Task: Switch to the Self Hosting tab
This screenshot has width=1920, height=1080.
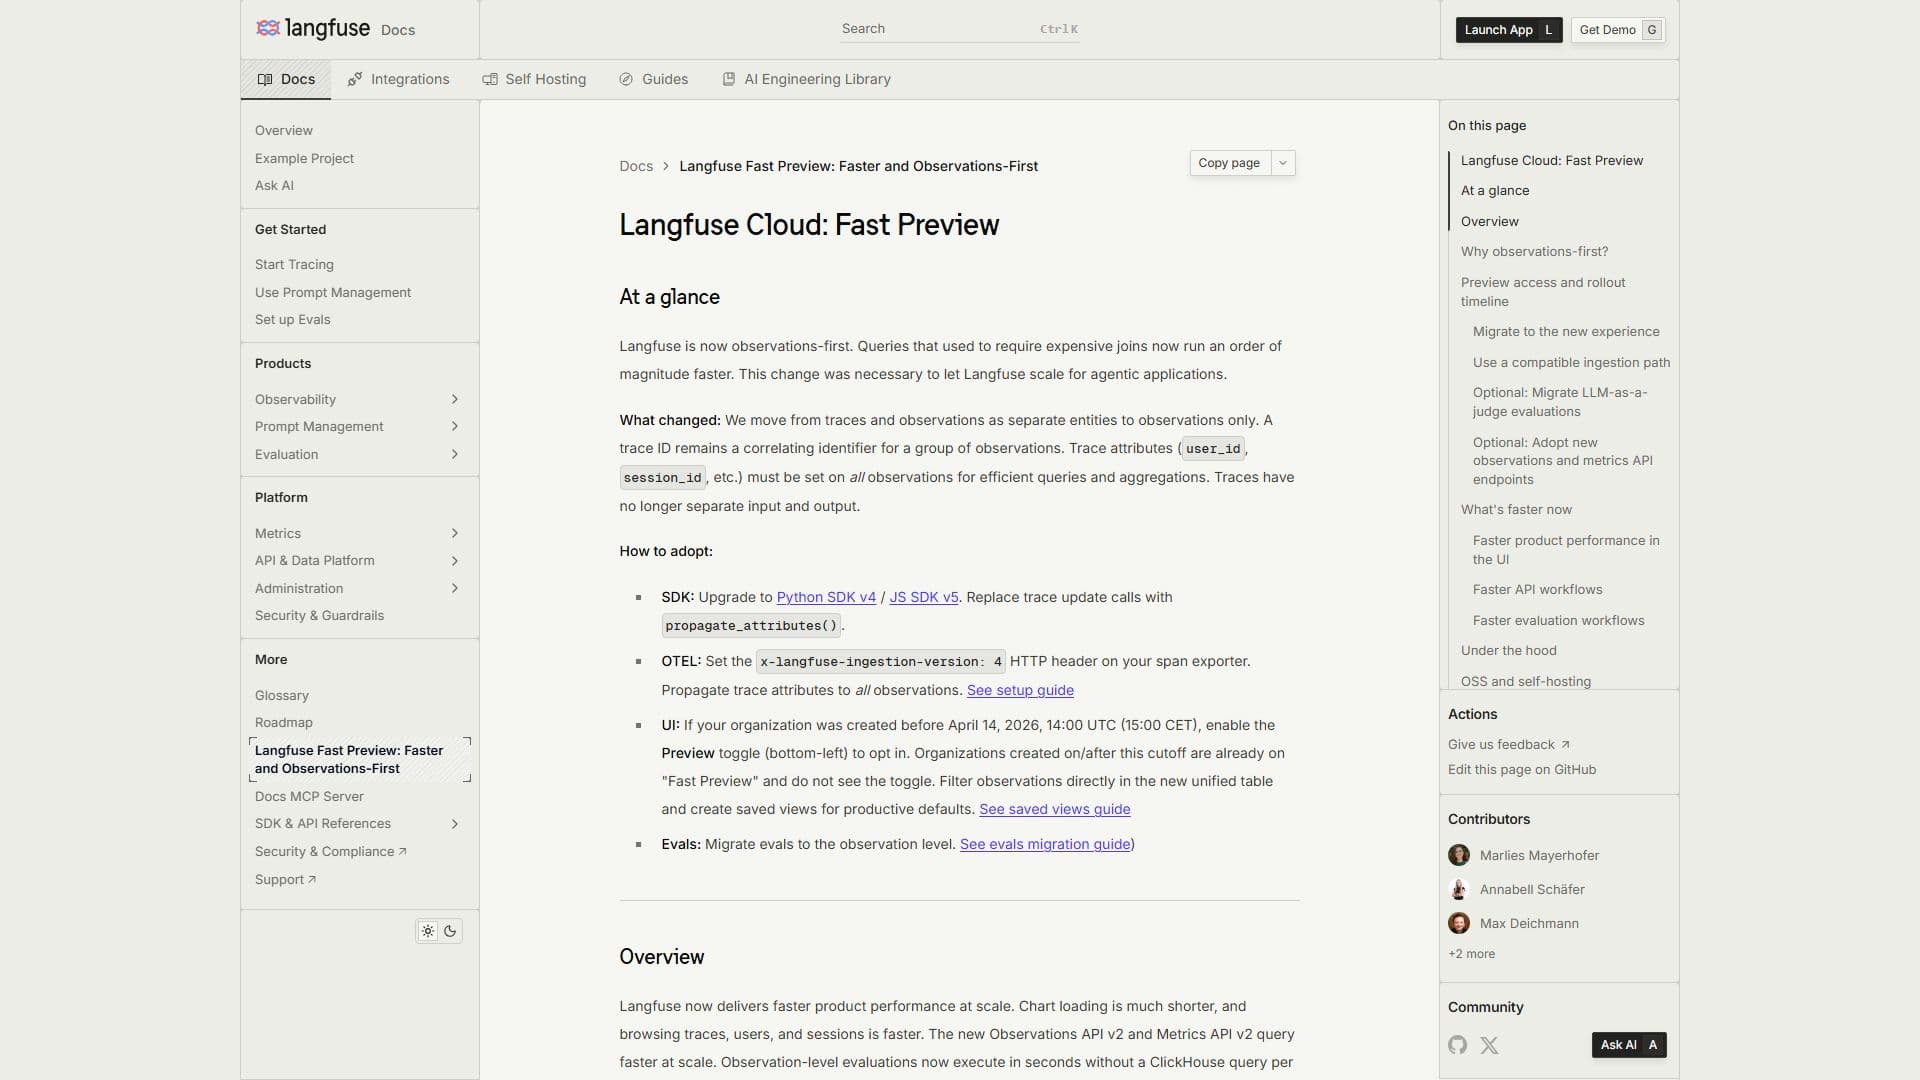Action: (534, 79)
